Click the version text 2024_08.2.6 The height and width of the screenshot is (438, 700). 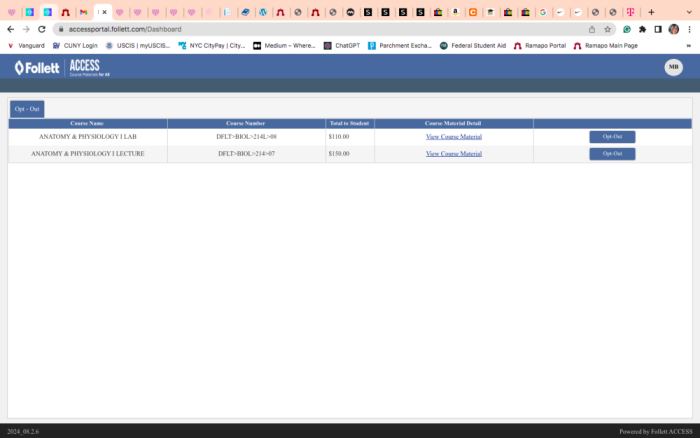point(23,431)
